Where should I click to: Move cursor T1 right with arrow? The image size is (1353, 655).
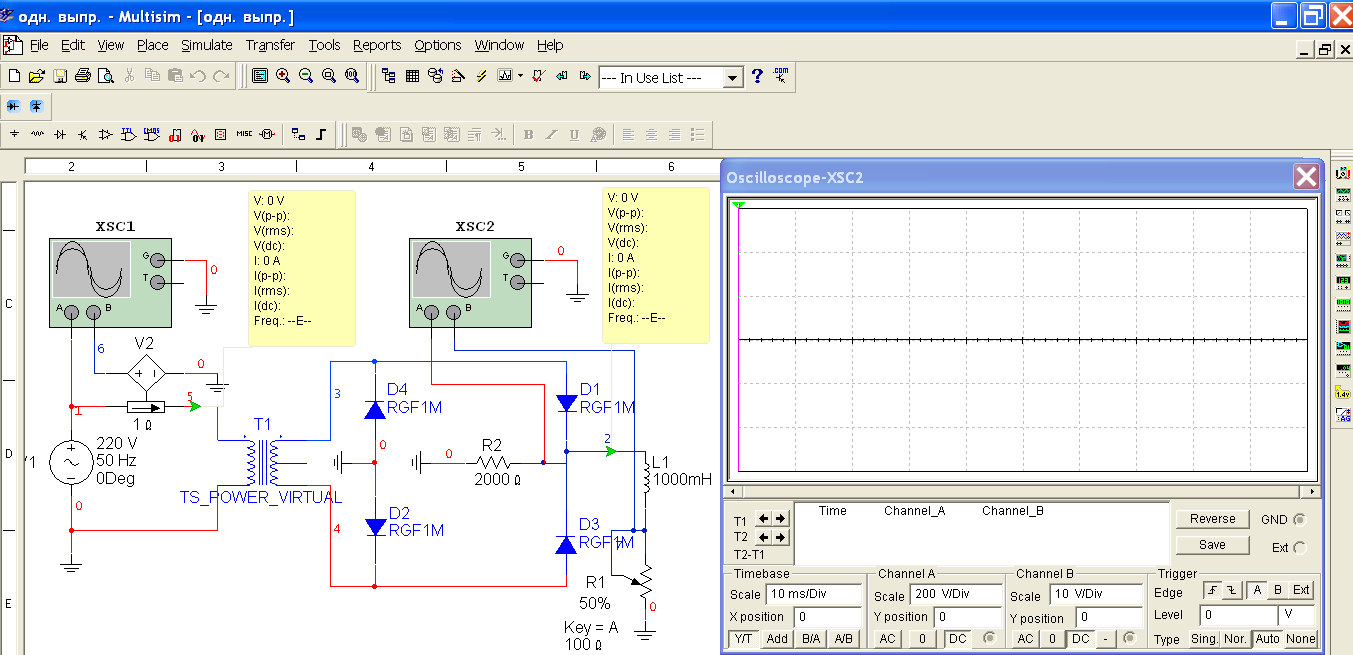(x=781, y=518)
